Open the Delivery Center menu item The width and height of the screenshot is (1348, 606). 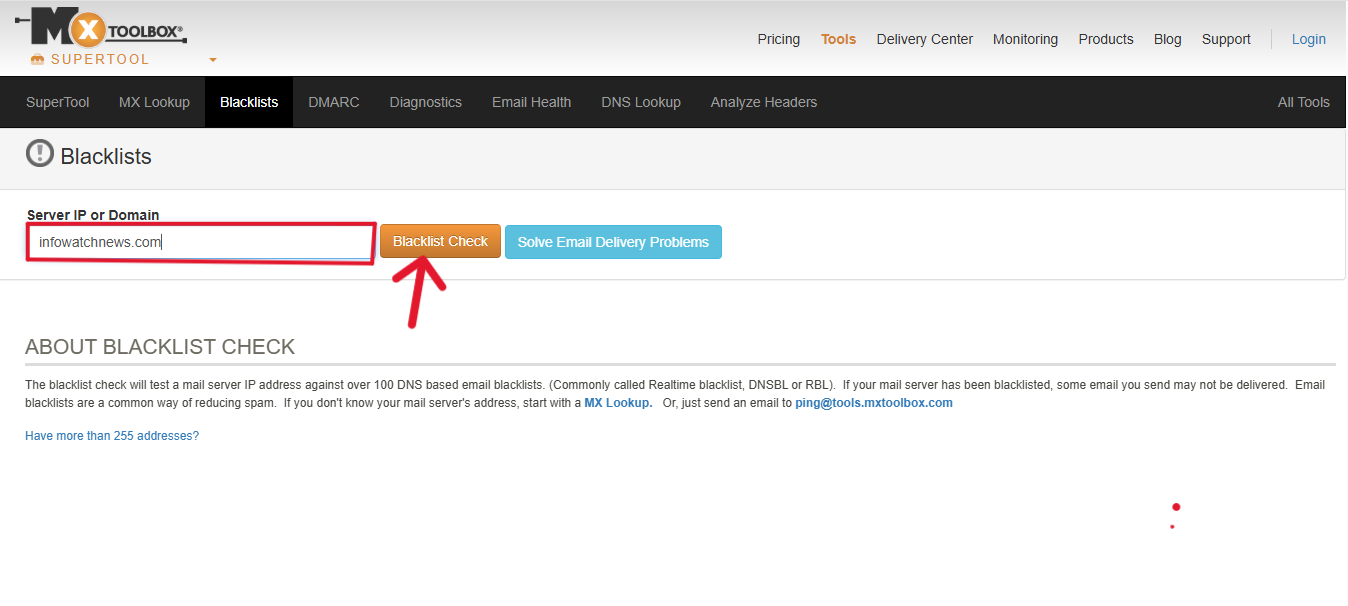pyautogui.click(x=924, y=39)
